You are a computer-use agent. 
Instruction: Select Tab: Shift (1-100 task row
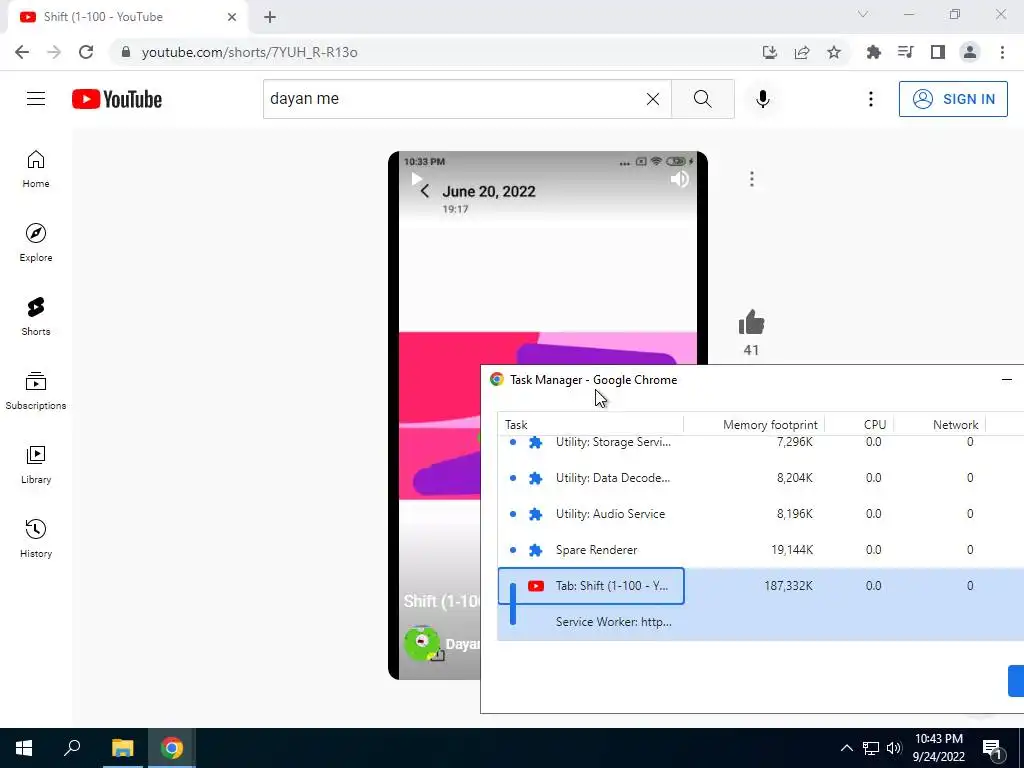tap(761, 586)
